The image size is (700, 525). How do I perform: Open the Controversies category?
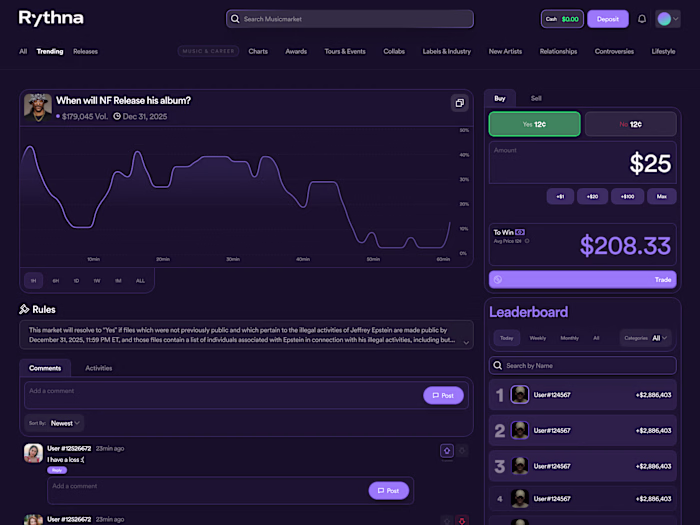click(x=614, y=51)
